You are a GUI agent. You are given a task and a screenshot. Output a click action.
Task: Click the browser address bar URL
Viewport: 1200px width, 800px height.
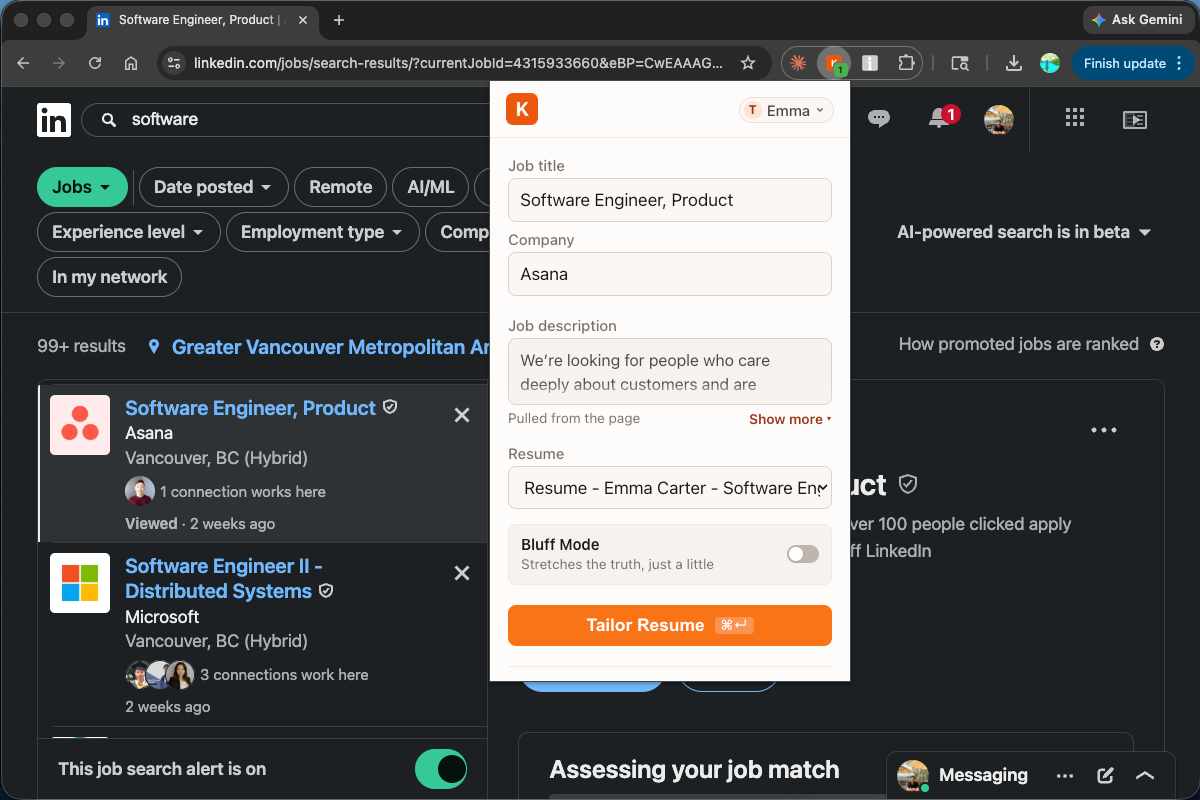(x=457, y=63)
